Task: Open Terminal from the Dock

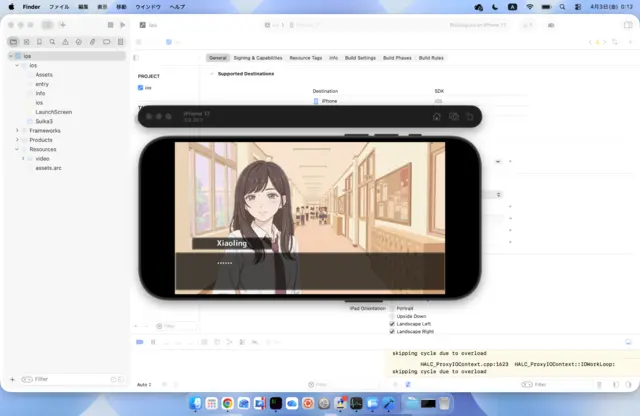Action: coord(276,403)
